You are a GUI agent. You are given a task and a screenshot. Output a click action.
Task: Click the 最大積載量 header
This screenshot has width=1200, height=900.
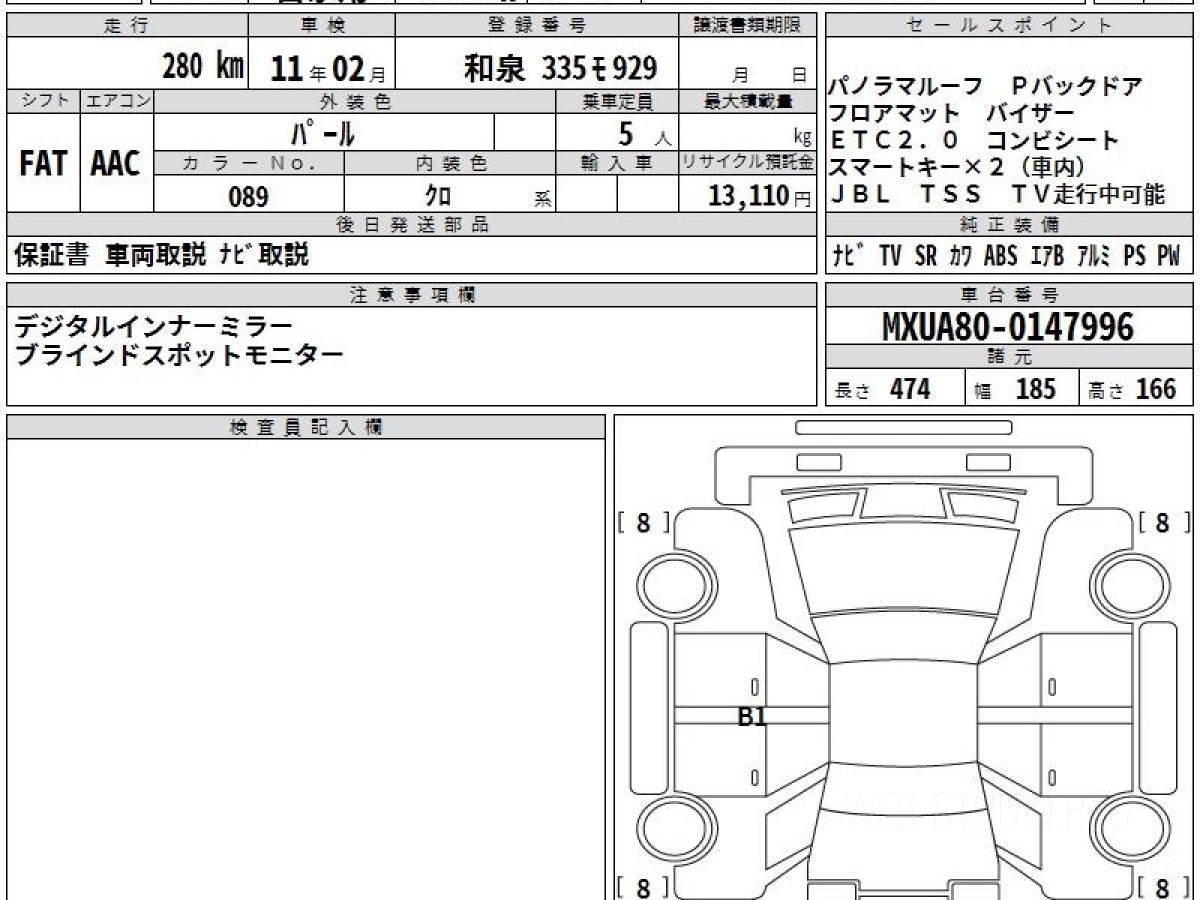(x=748, y=101)
